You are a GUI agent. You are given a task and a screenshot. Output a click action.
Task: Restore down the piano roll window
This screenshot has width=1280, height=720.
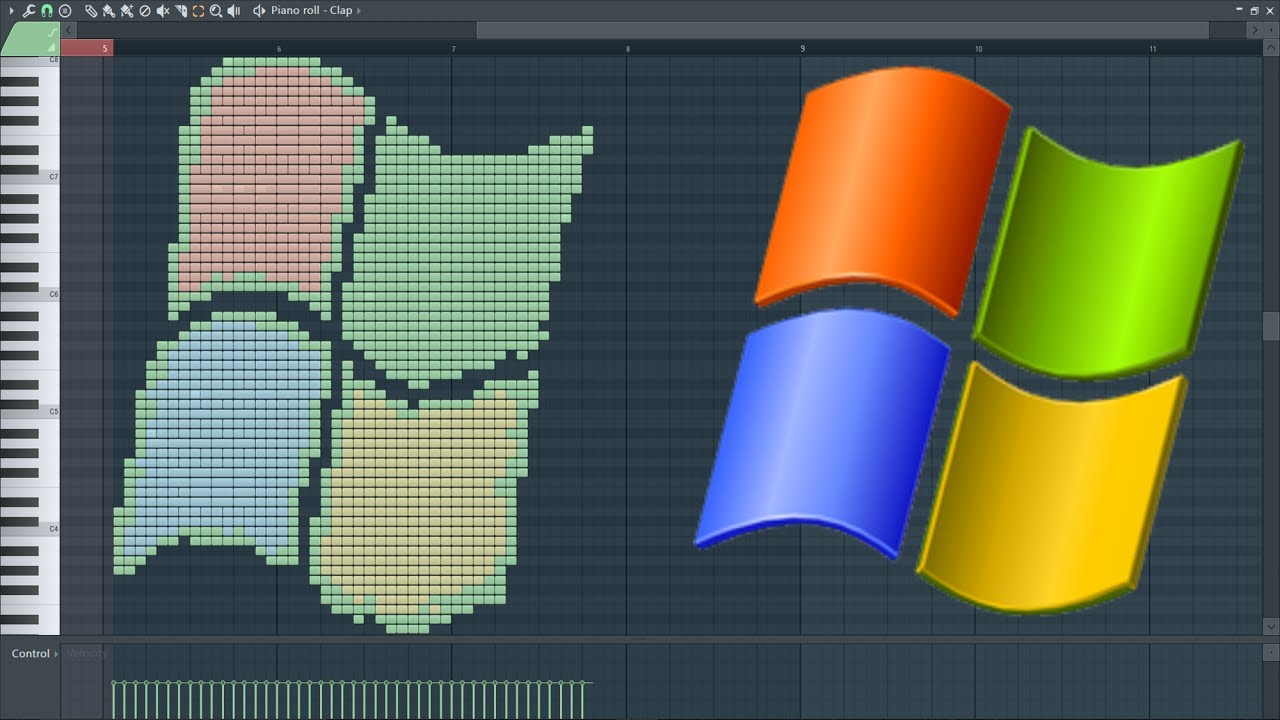1254,11
